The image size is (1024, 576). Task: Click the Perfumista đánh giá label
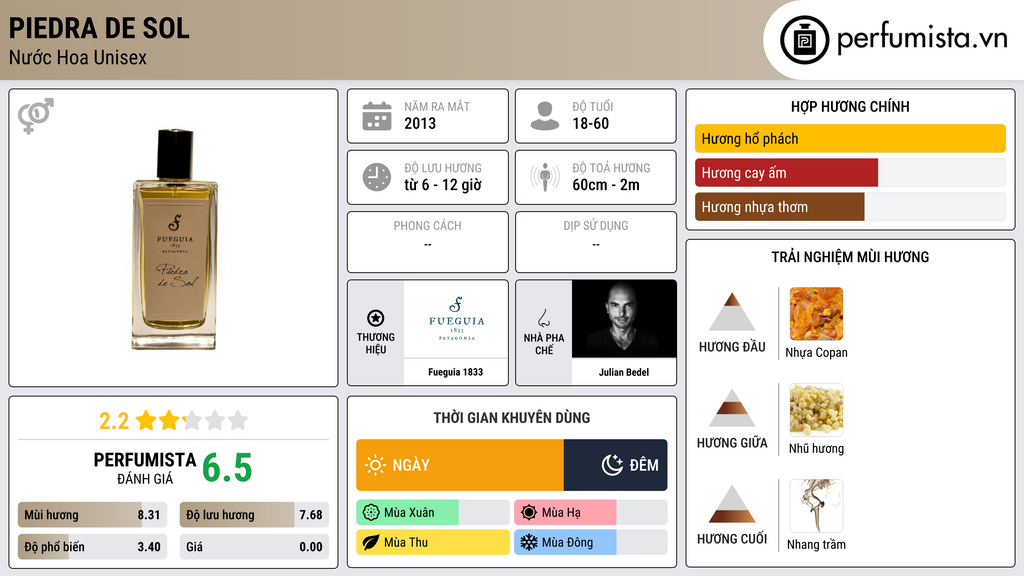(x=145, y=468)
